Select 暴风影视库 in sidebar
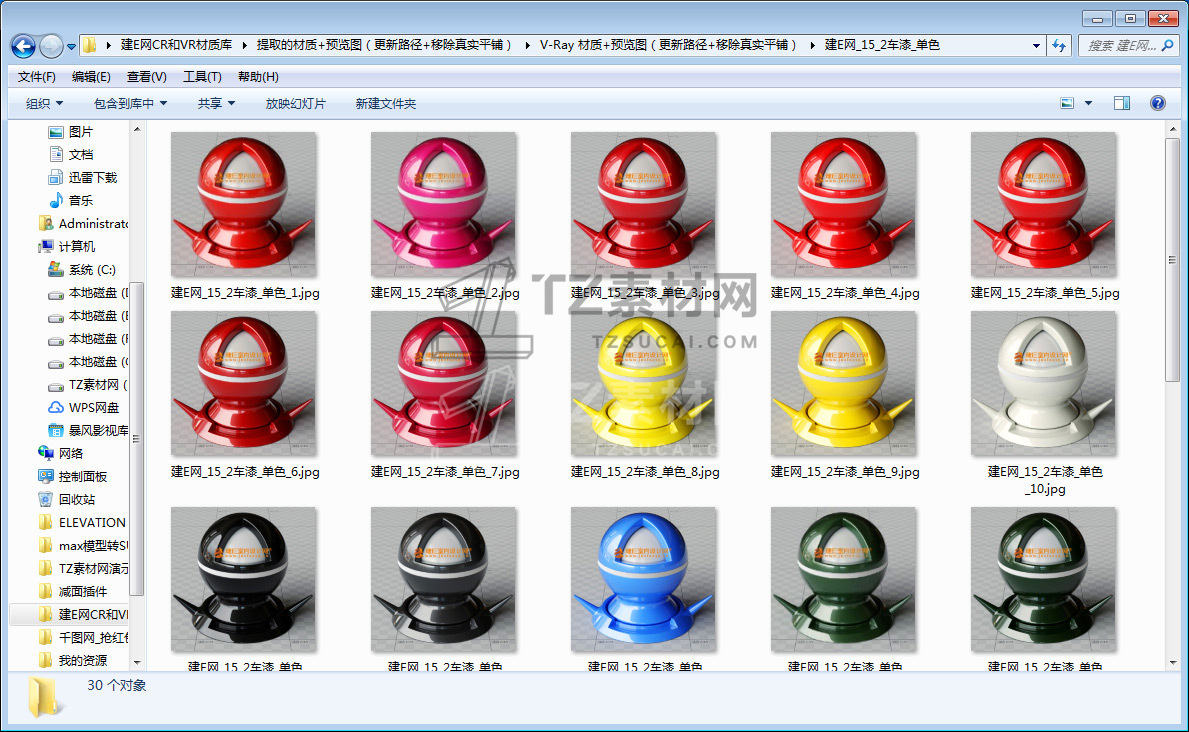The height and width of the screenshot is (732, 1189). click(x=88, y=430)
